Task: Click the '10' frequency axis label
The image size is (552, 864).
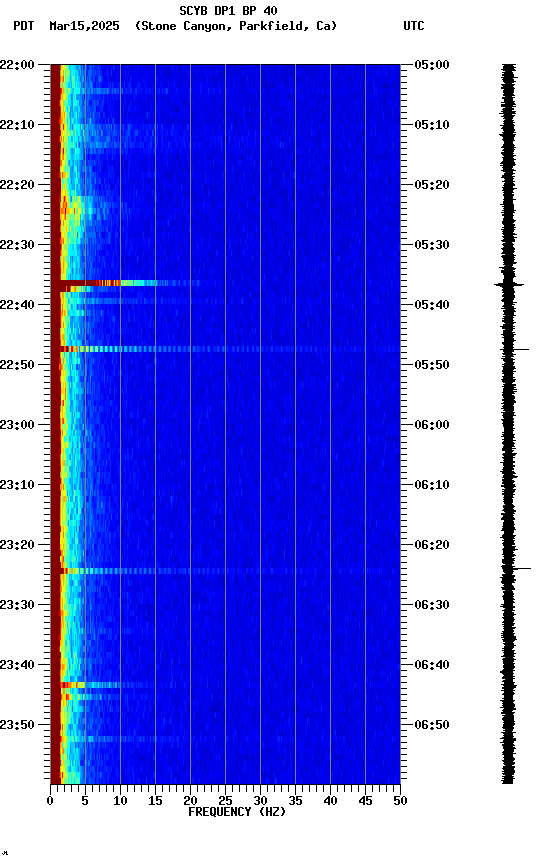Action: [120, 801]
